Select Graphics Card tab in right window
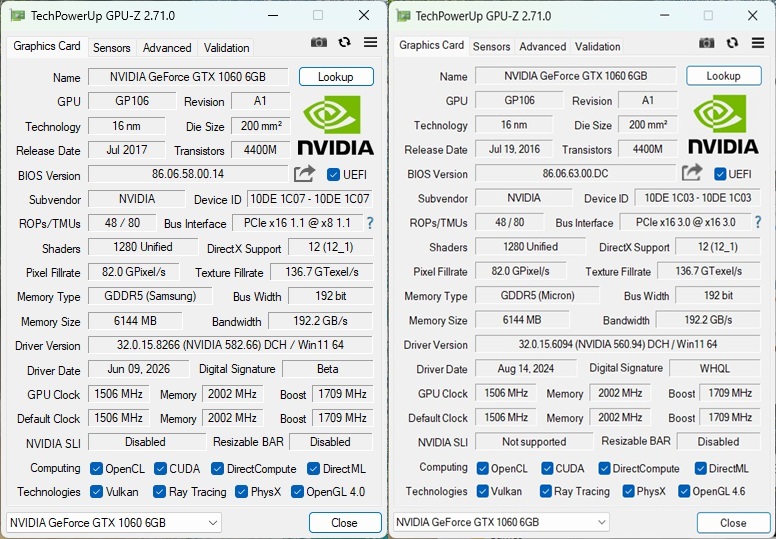Image resolution: width=776 pixels, height=539 pixels. [x=431, y=45]
